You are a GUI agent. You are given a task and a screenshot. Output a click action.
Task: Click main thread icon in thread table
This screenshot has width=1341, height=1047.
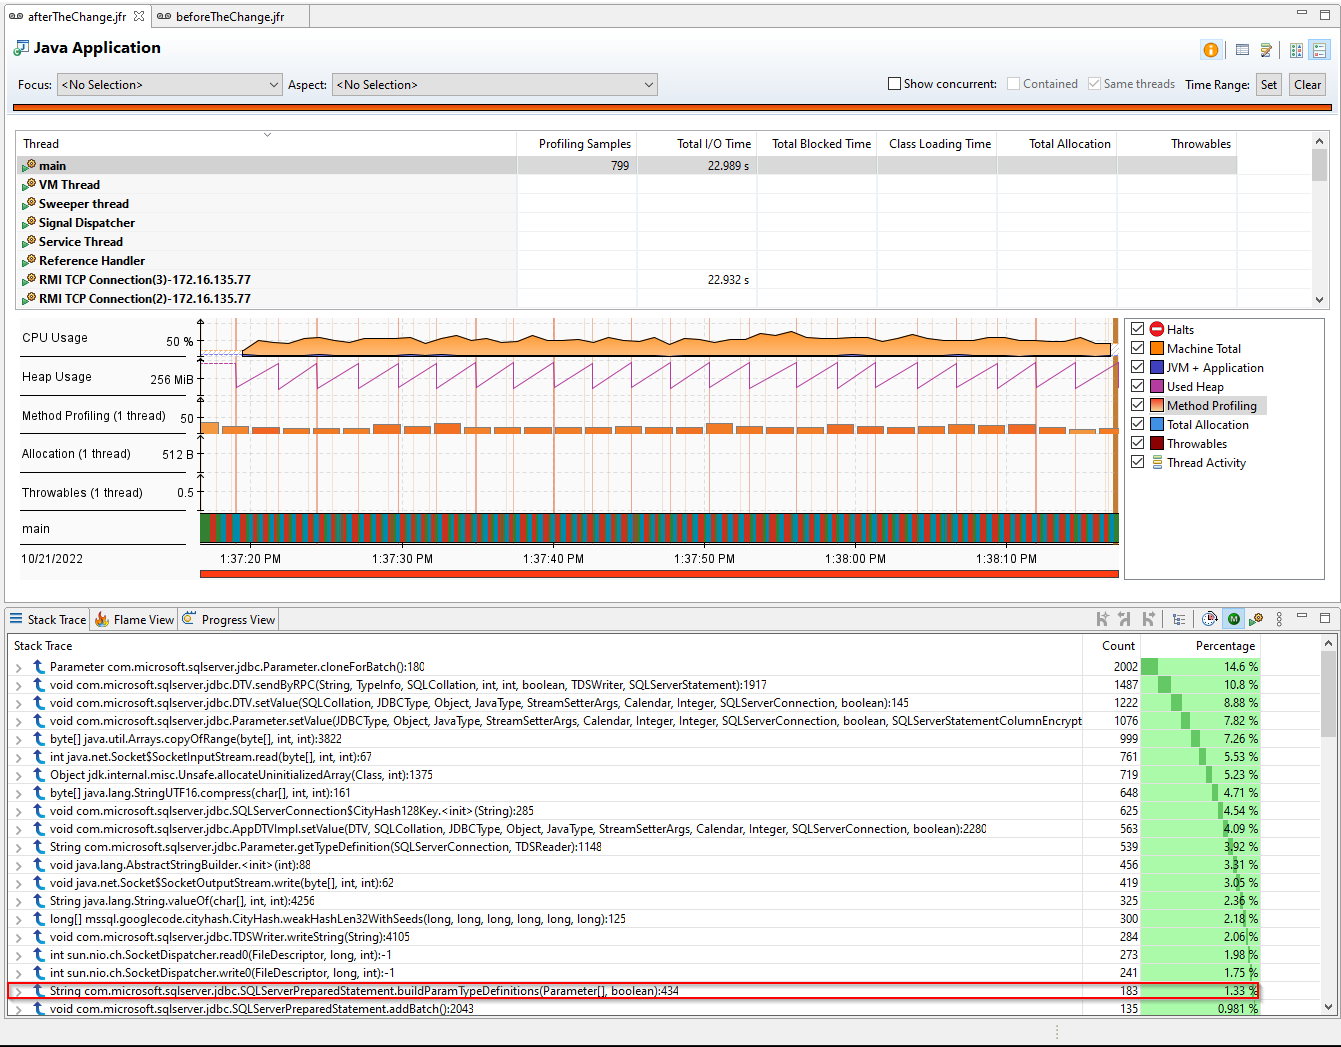click(29, 165)
